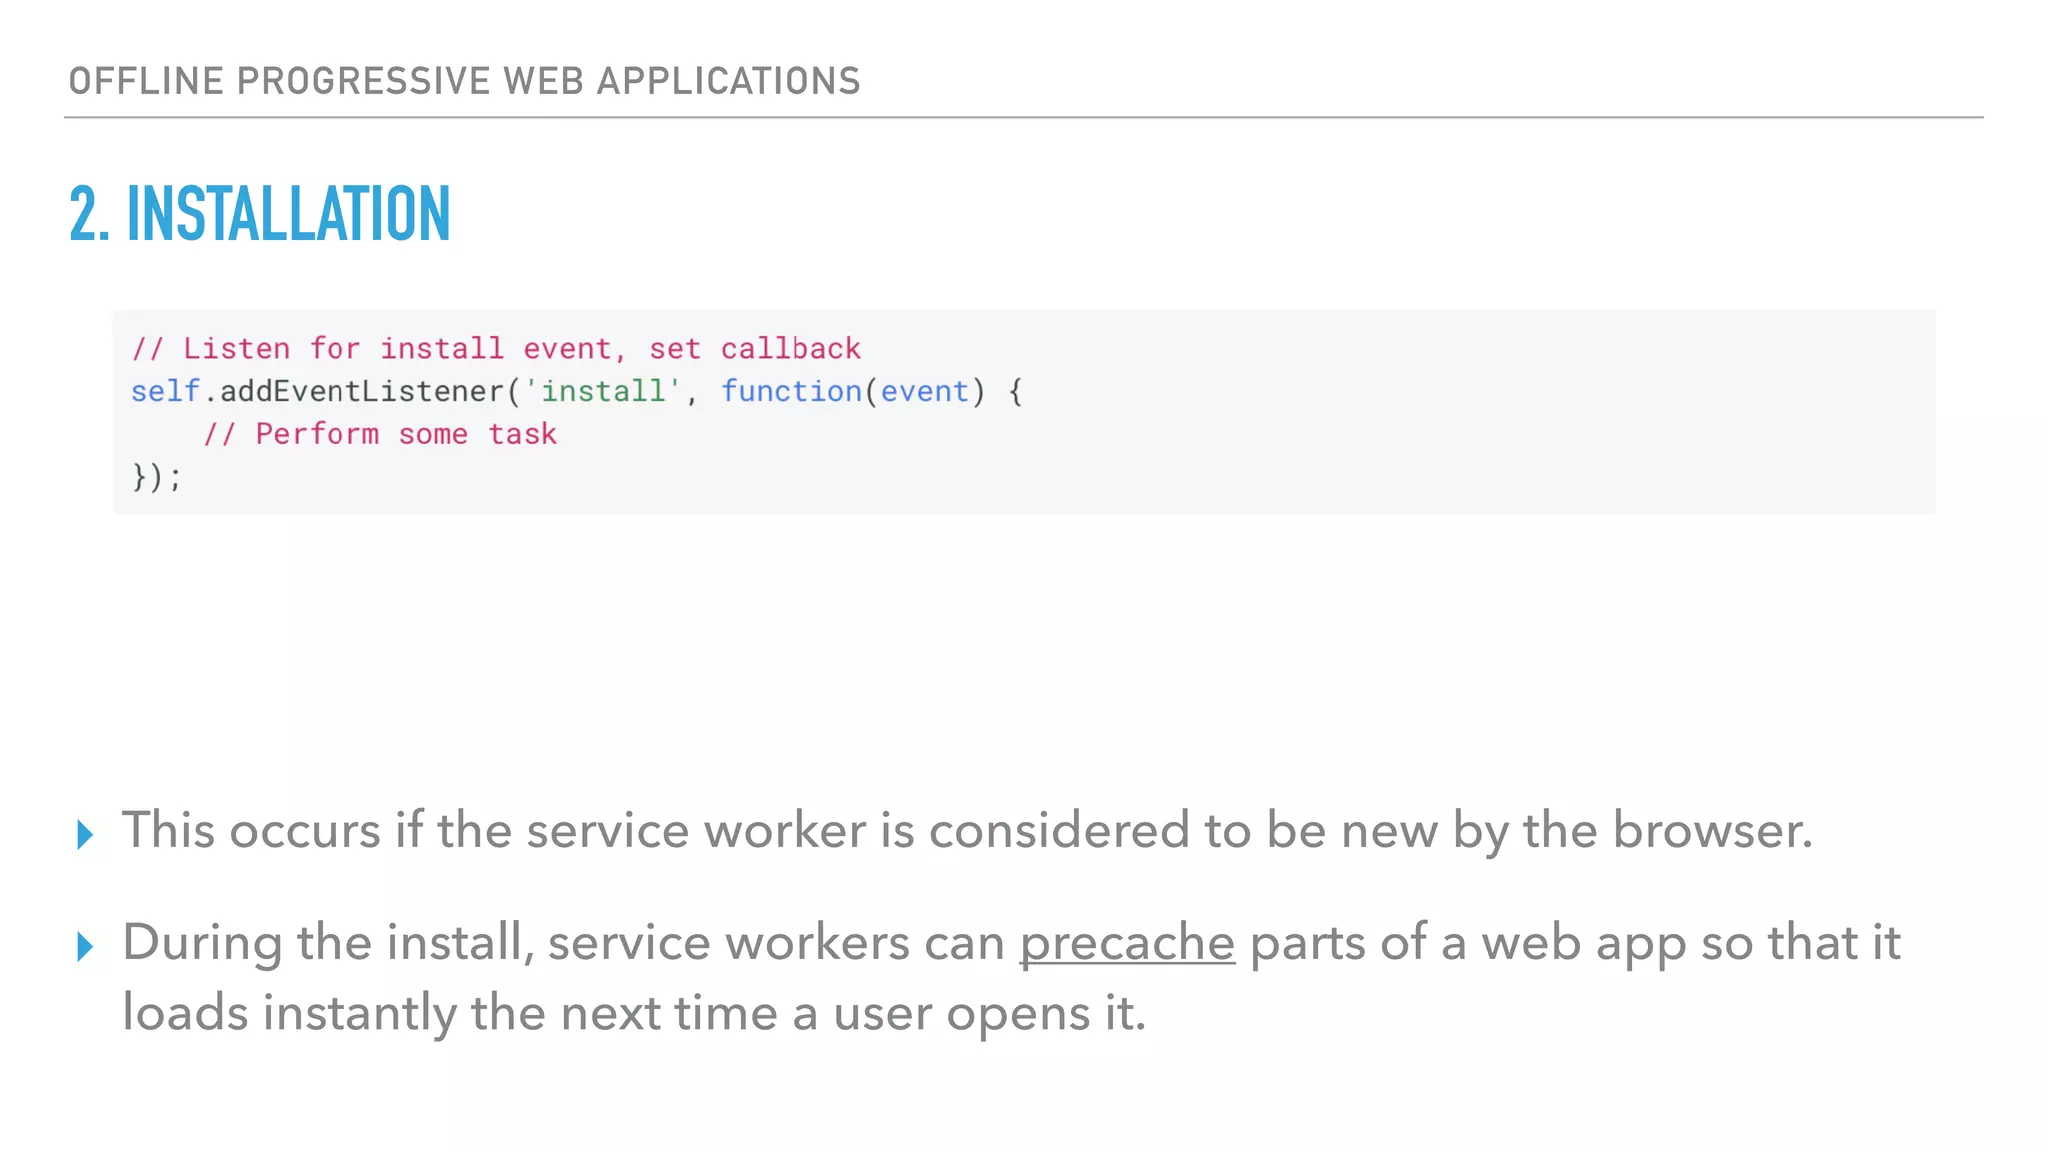Click the closing '});' code line
The height and width of the screenshot is (1152, 2048).
click(x=157, y=477)
